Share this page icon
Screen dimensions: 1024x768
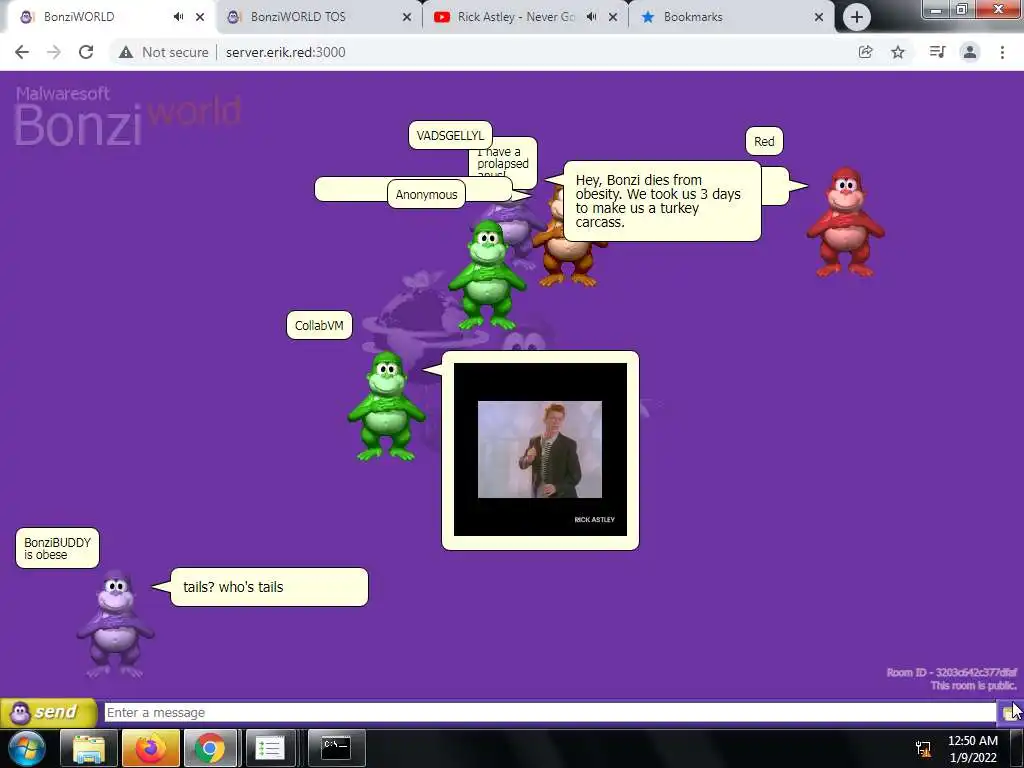(865, 52)
